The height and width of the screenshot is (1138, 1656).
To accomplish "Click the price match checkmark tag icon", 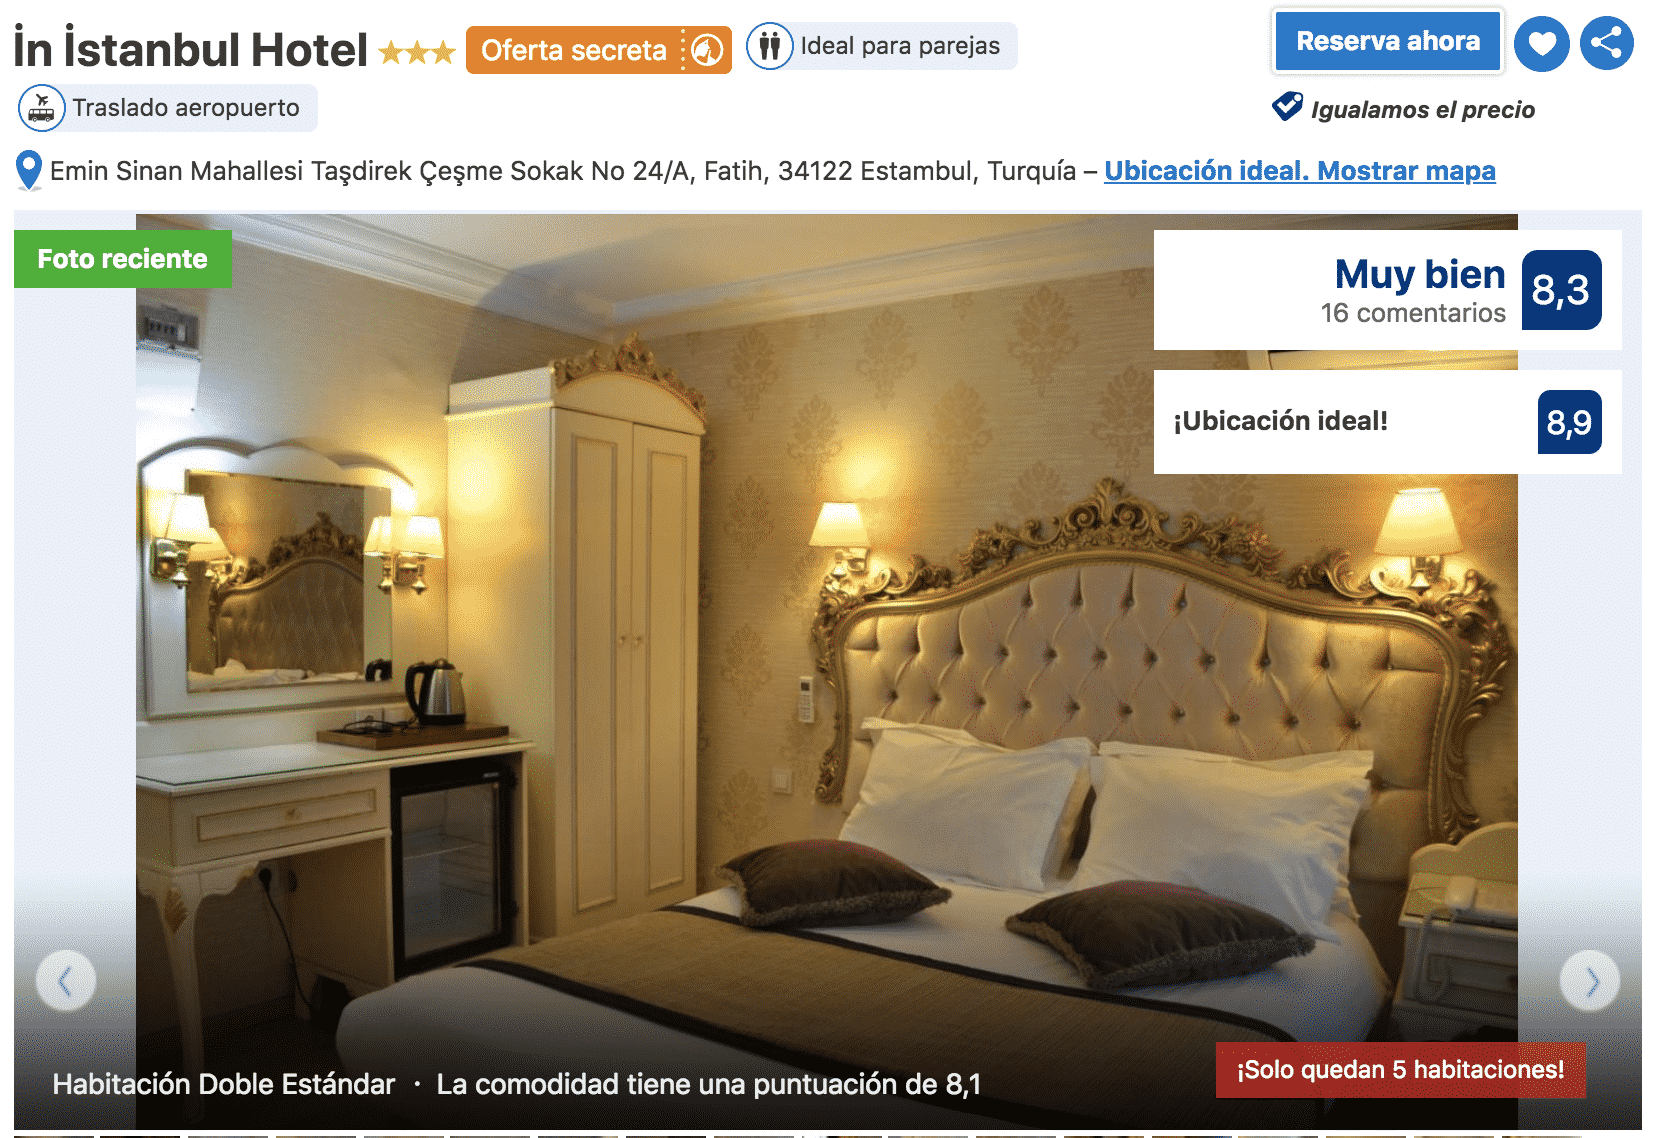I will (x=1287, y=106).
